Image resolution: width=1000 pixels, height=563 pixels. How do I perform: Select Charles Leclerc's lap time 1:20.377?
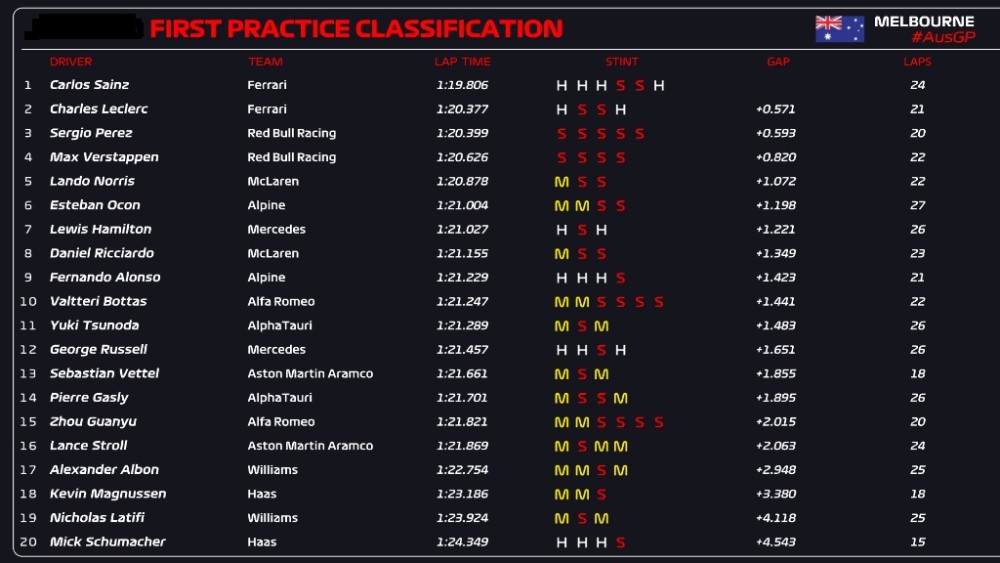462,109
